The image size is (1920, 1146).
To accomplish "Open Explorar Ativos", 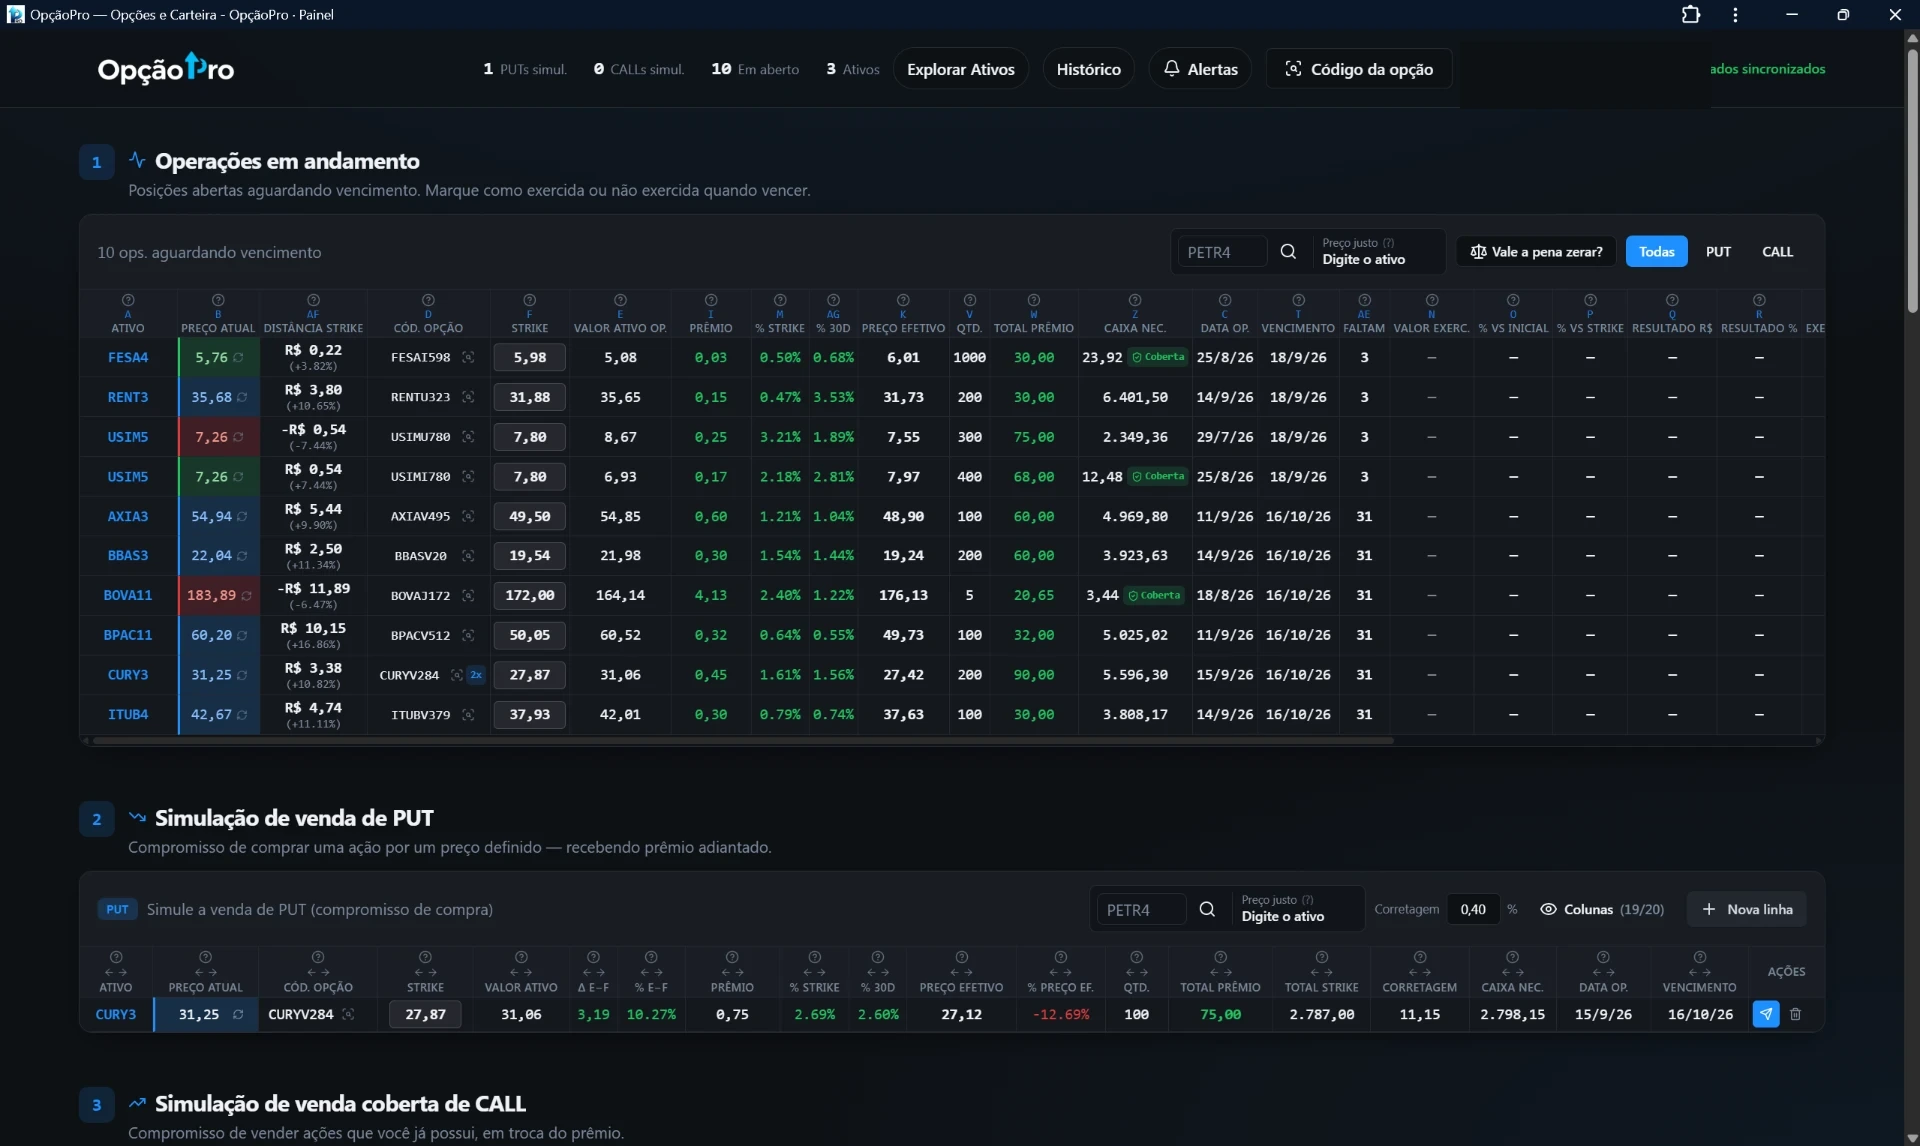I will coord(961,69).
